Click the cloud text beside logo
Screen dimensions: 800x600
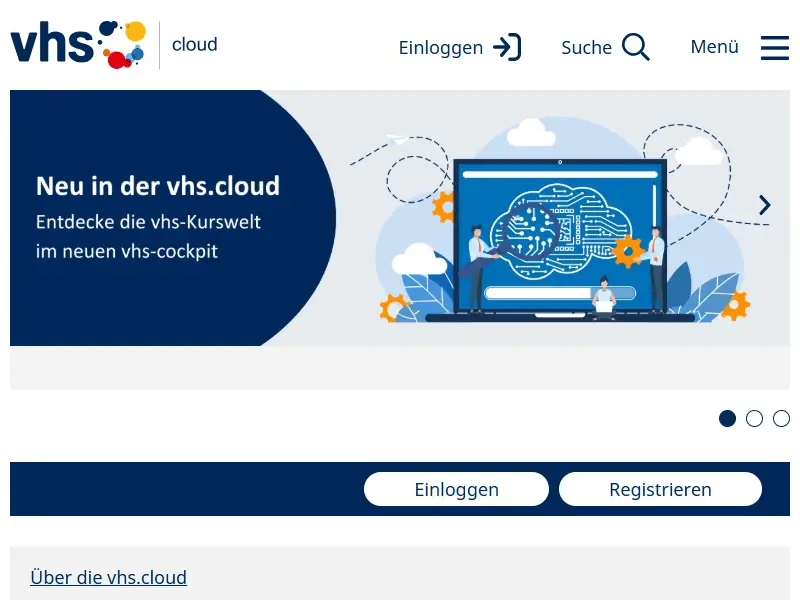pos(194,44)
